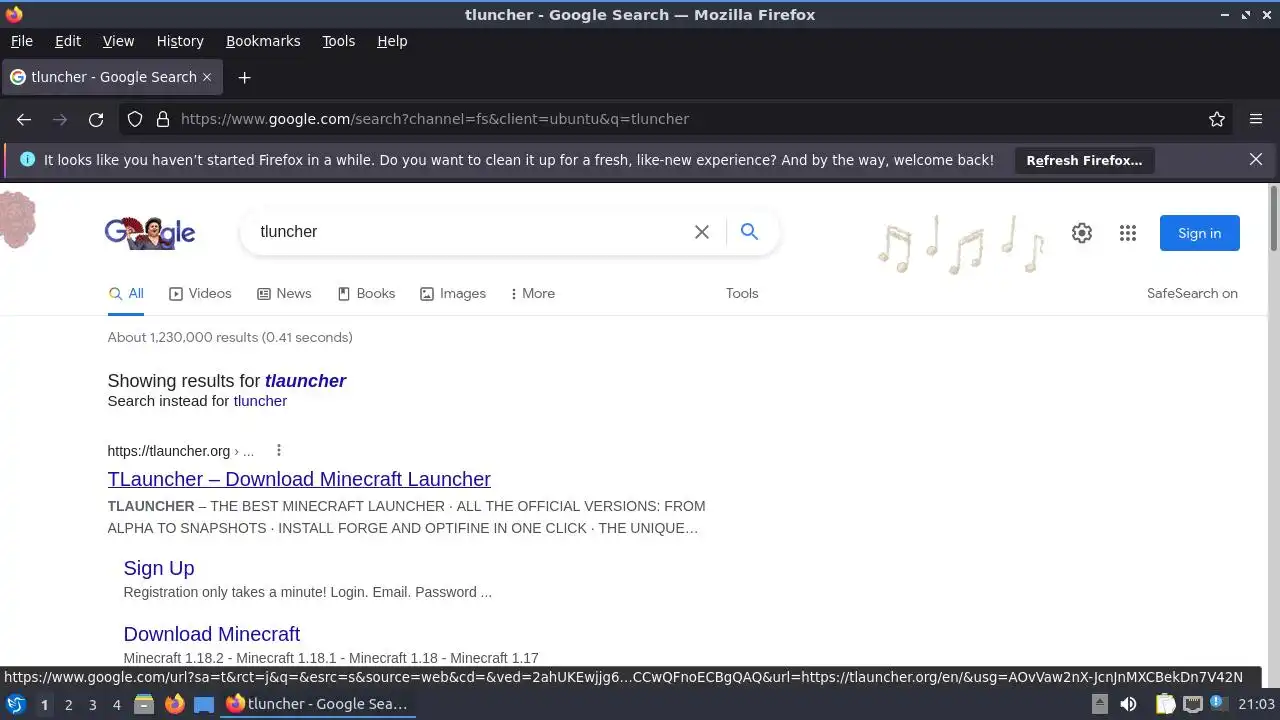Image resolution: width=1280 pixels, height=720 pixels.
Task: Open the taskbar start menu
Action: coord(16,704)
